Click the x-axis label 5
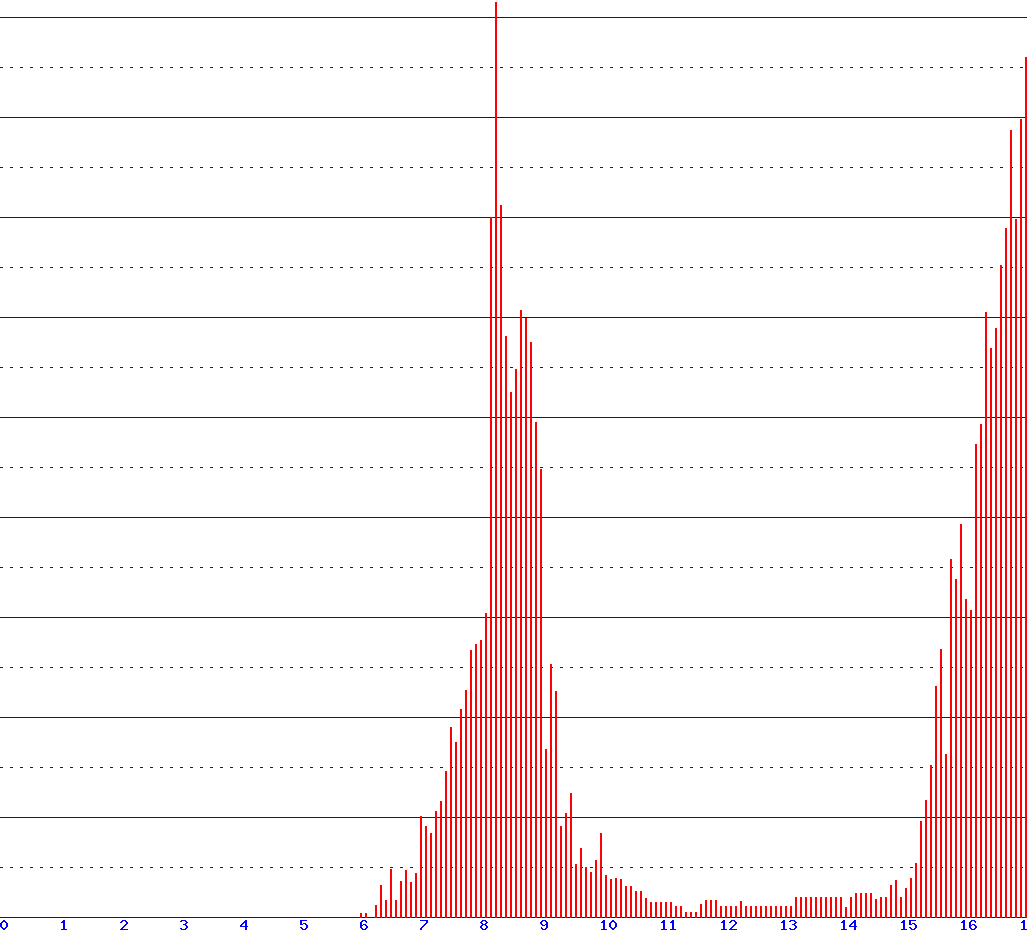Screen dimensions: 1027x937 [x=304, y=925]
